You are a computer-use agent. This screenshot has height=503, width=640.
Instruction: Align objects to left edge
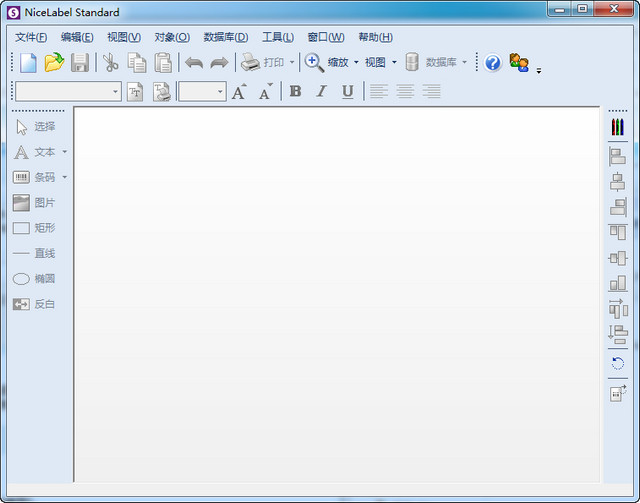(x=618, y=157)
